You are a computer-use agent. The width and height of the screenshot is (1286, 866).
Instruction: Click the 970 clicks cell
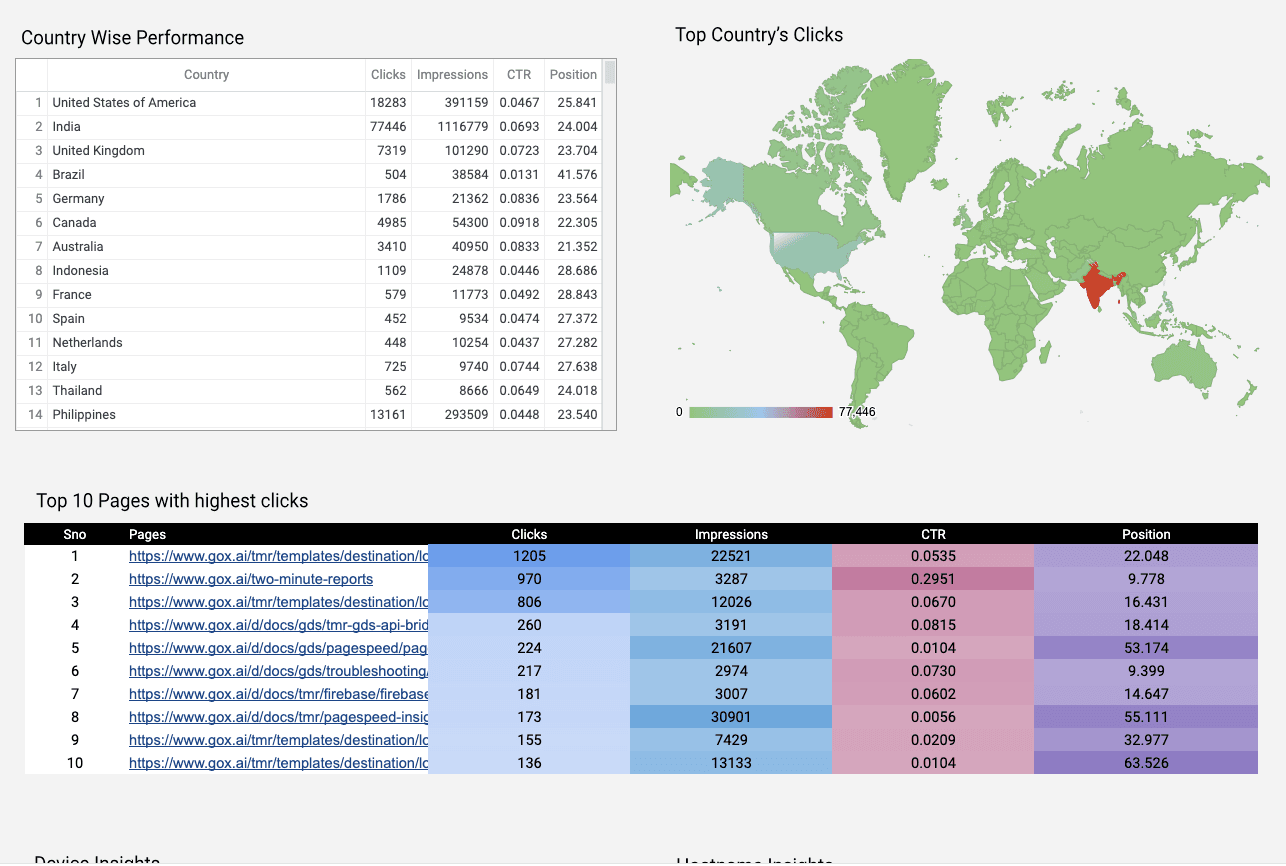coord(529,579)
